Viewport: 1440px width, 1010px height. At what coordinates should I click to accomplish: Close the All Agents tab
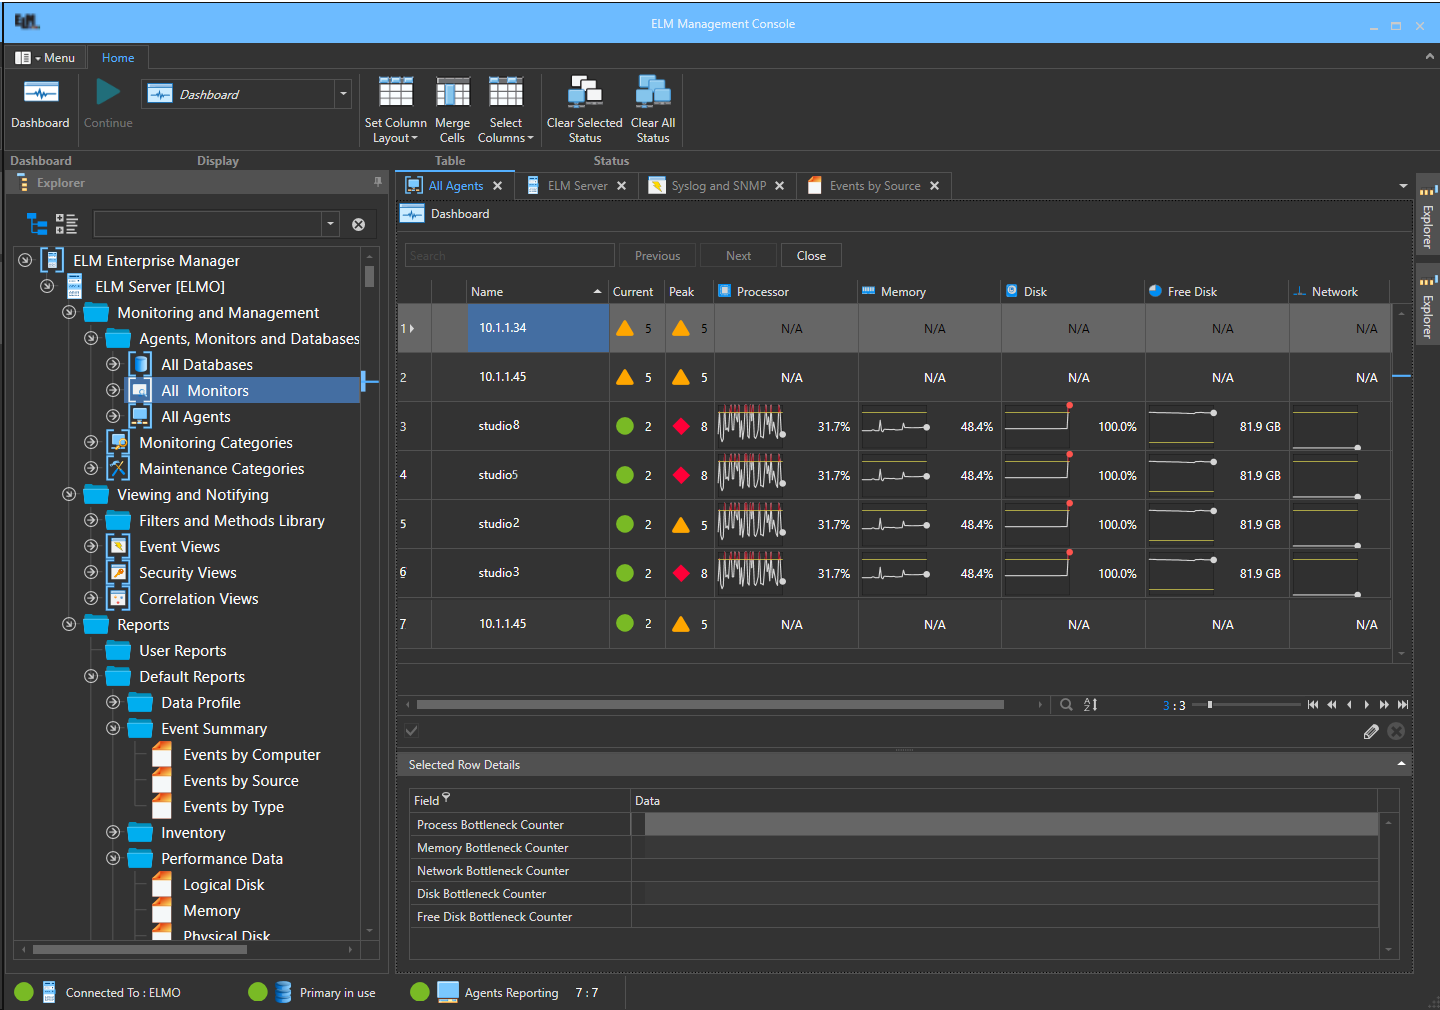coord(497,186)
